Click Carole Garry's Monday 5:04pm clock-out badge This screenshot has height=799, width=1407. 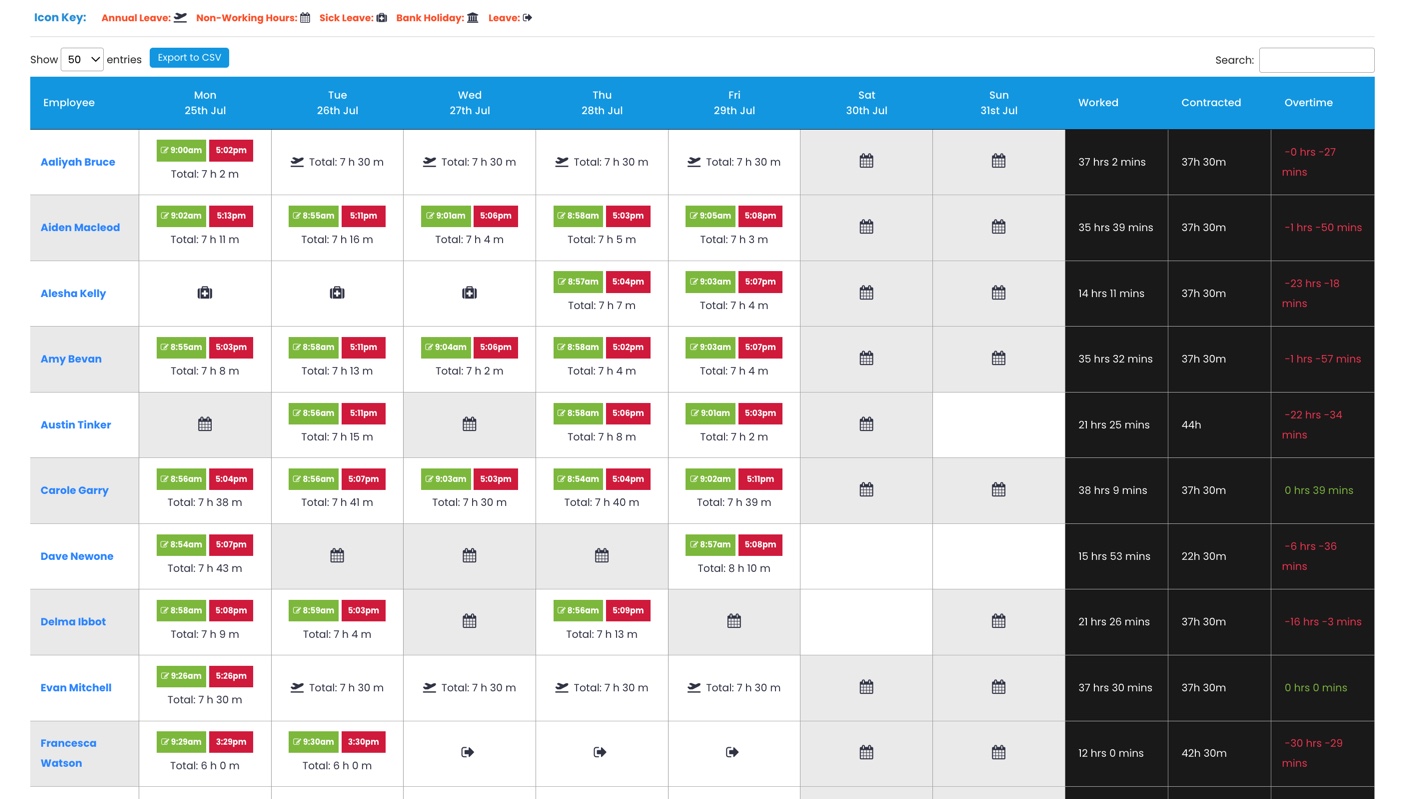click(x=231, y=479)
